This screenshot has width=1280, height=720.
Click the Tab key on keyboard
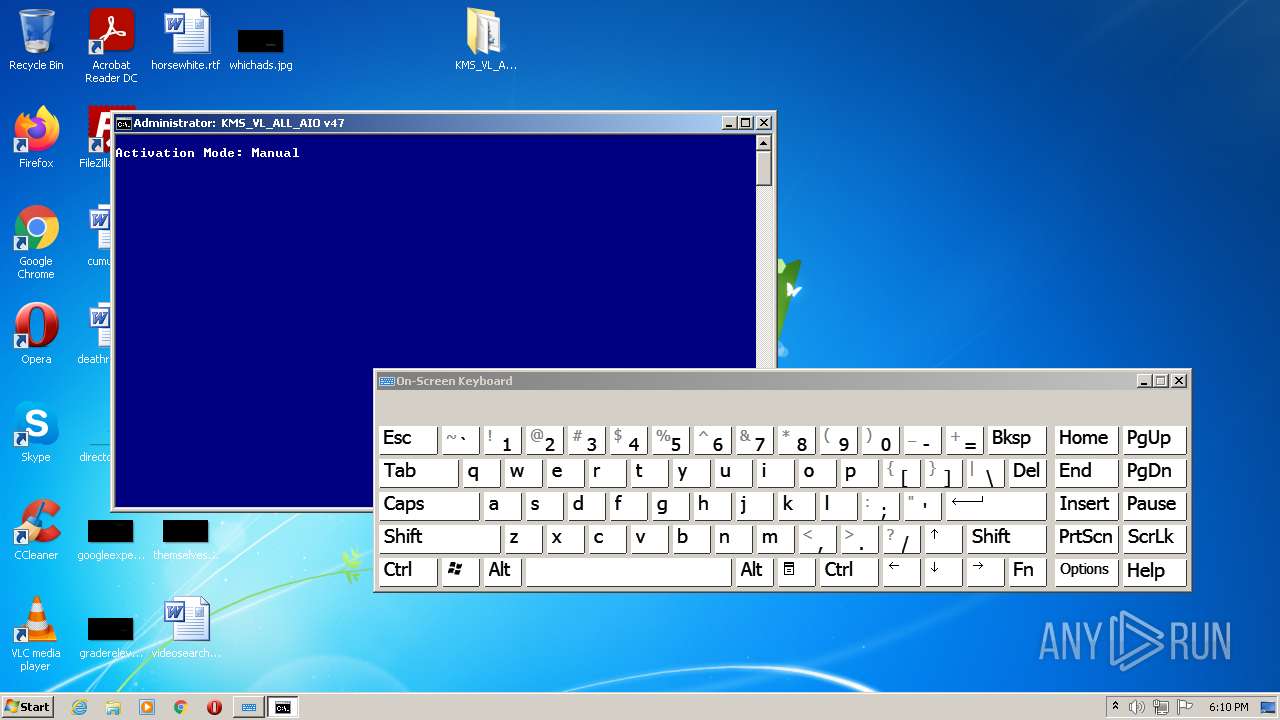tap(419, 471)
